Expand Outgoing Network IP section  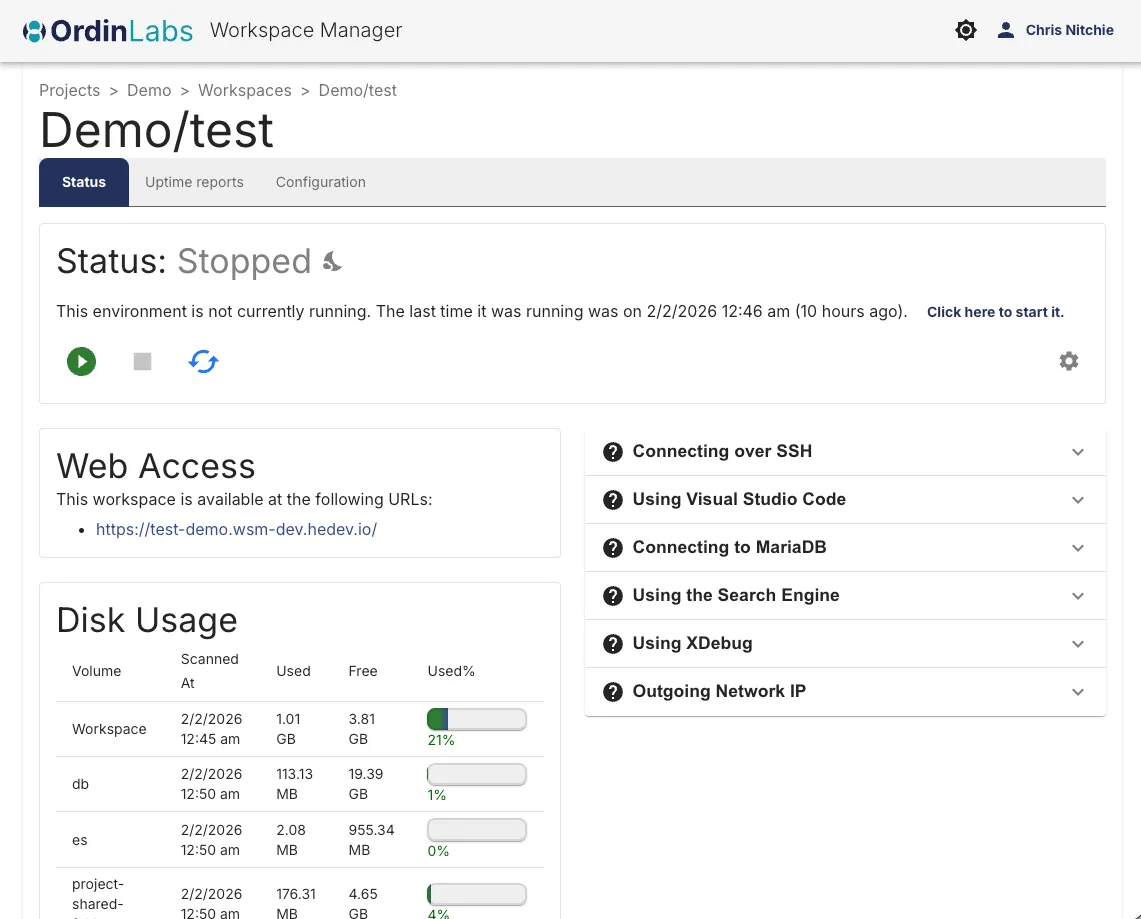coord(1077,692)
